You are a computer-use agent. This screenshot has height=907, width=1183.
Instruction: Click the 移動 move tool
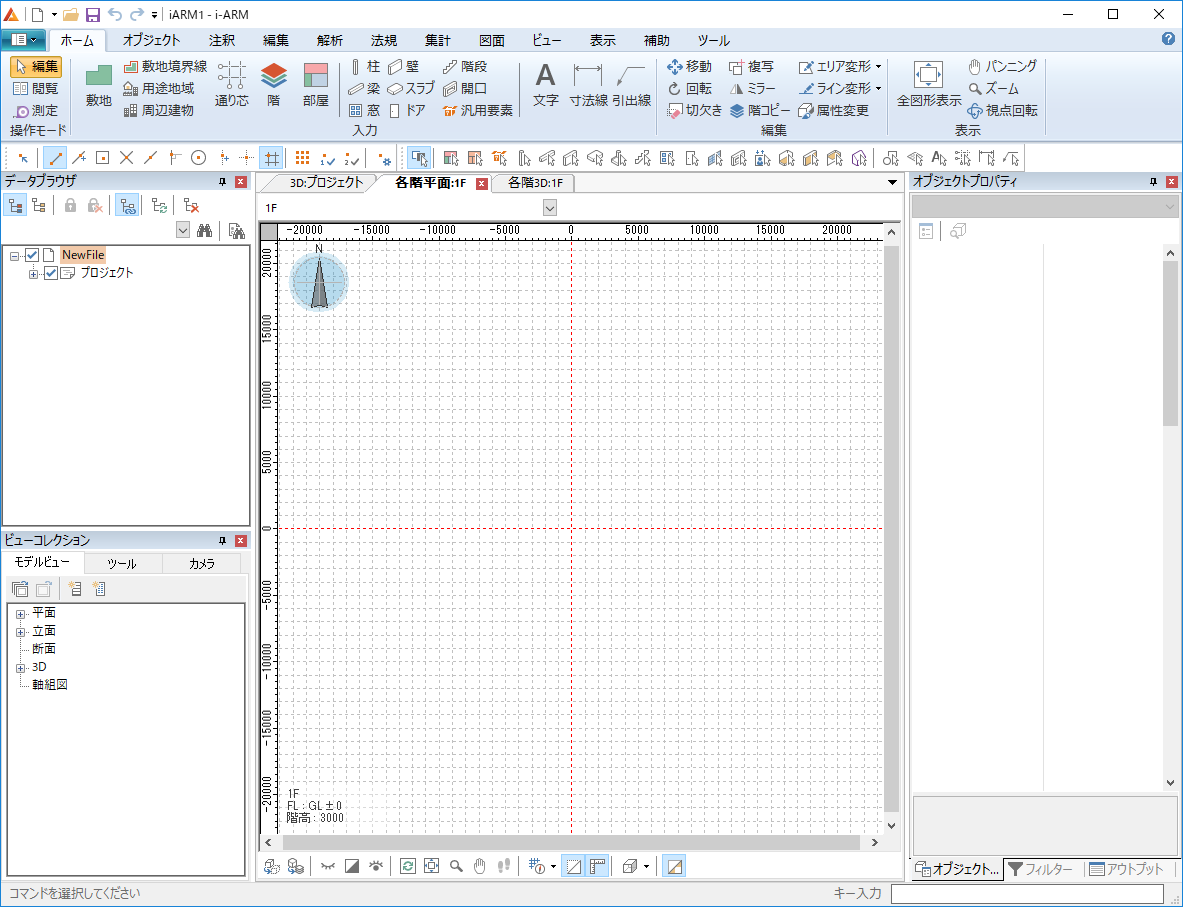689,66
